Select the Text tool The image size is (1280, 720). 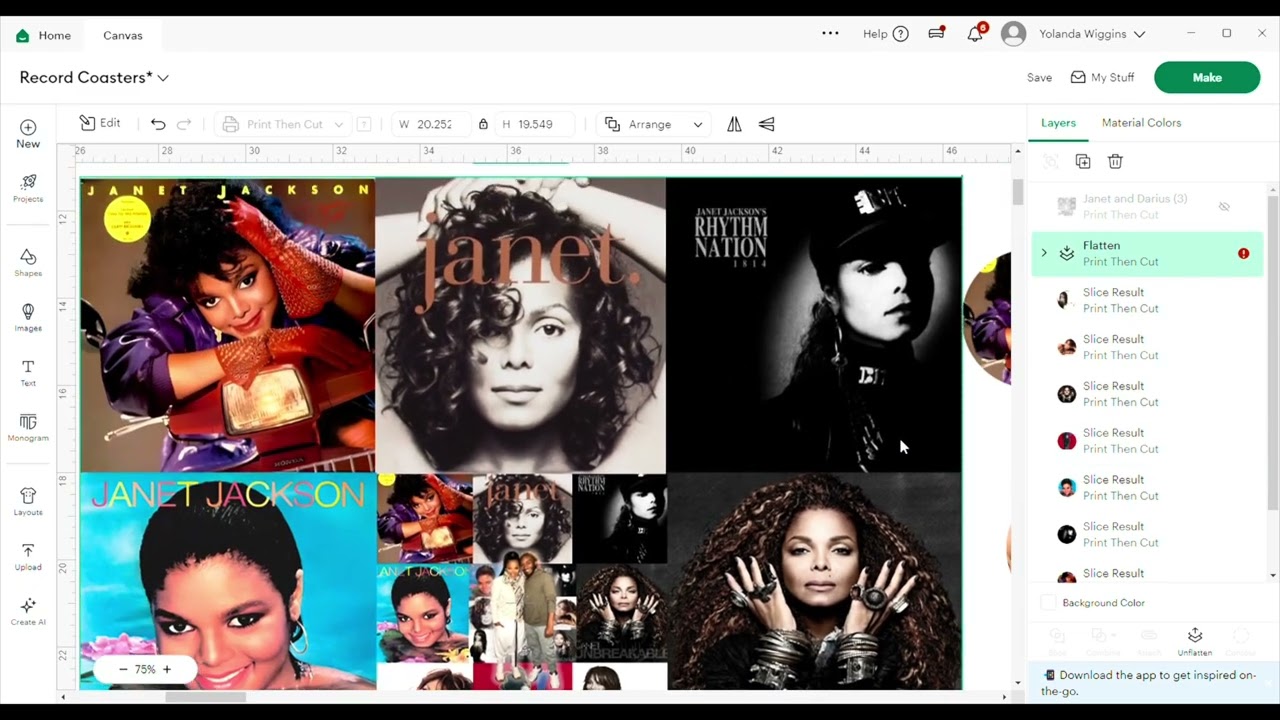coord(28,372)
